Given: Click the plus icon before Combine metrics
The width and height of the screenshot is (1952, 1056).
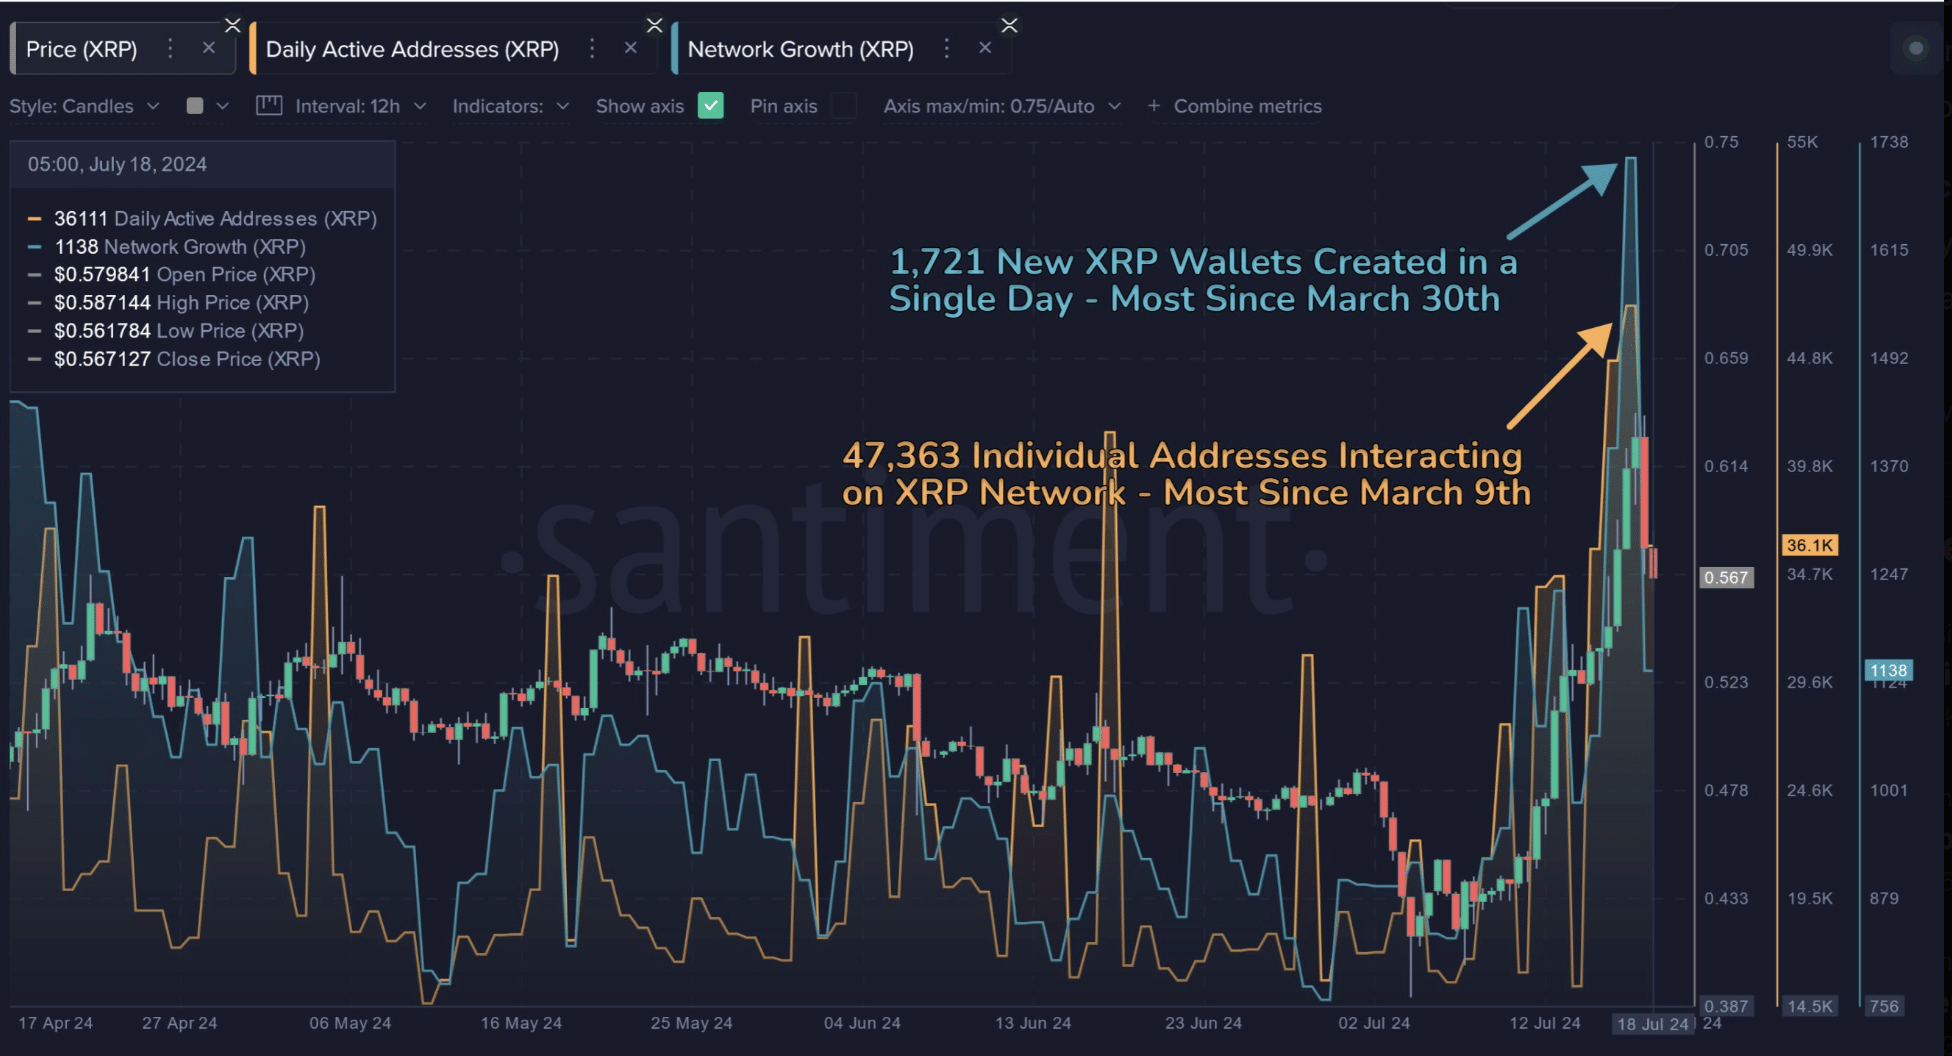Looking at the screenshot, I should pyautogui.click(x=1153, y=106).
